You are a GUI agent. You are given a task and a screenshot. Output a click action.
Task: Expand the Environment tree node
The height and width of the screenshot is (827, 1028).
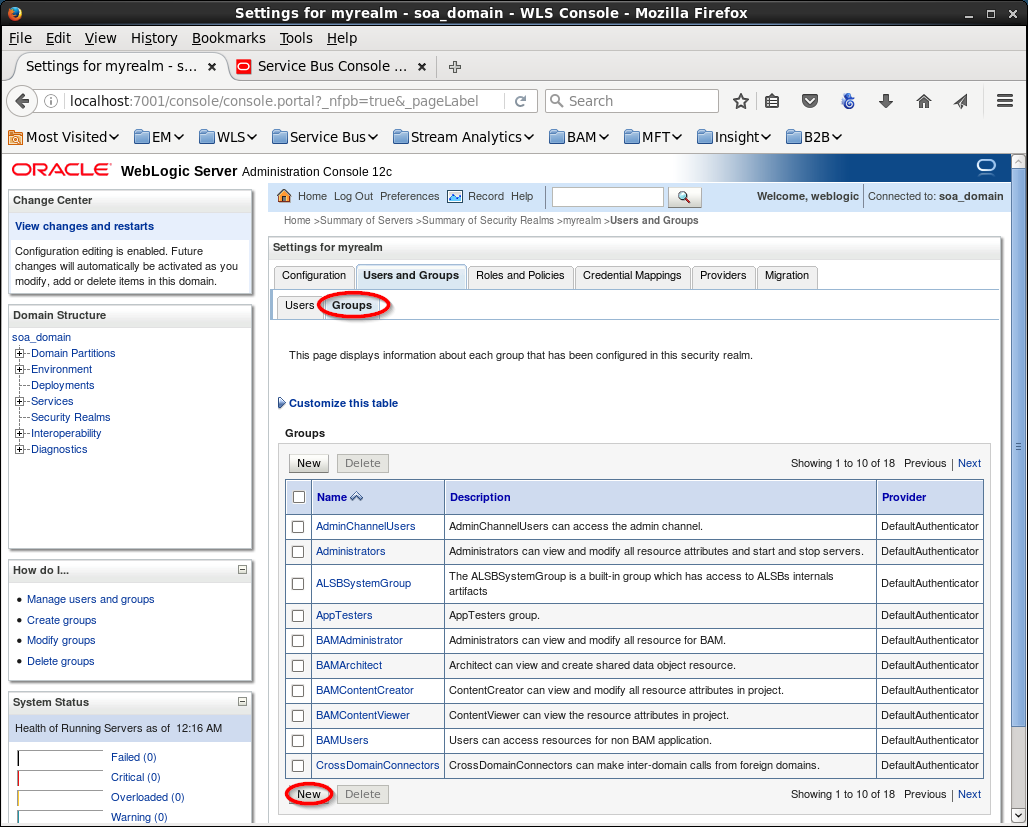[20, 369]
